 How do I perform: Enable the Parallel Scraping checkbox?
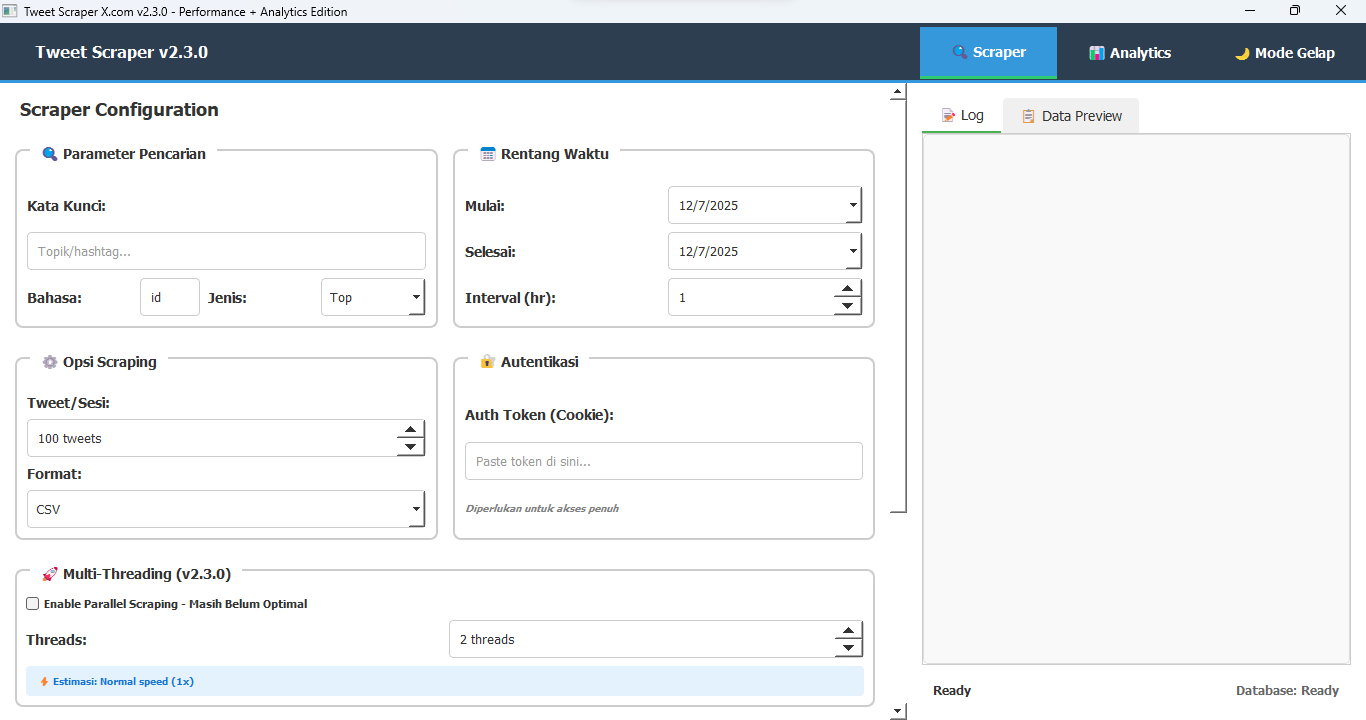[32, 603]
